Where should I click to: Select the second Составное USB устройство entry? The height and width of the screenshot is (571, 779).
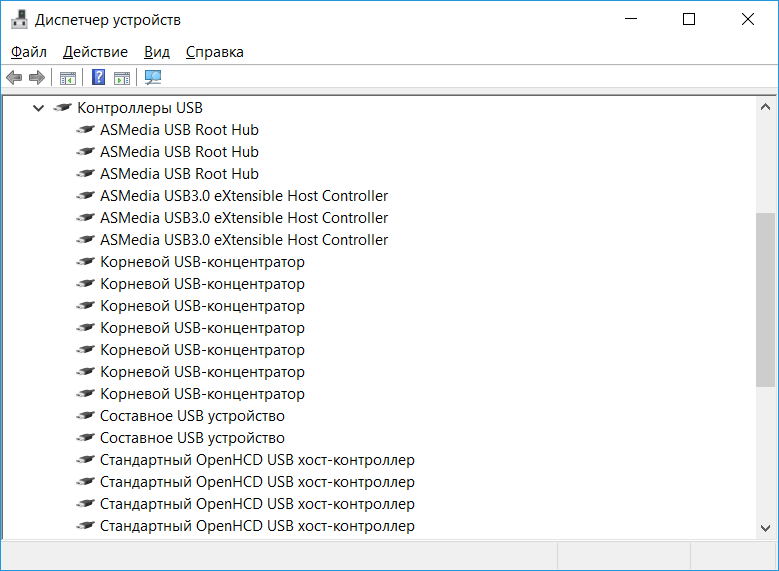click(x=192, y=438)
